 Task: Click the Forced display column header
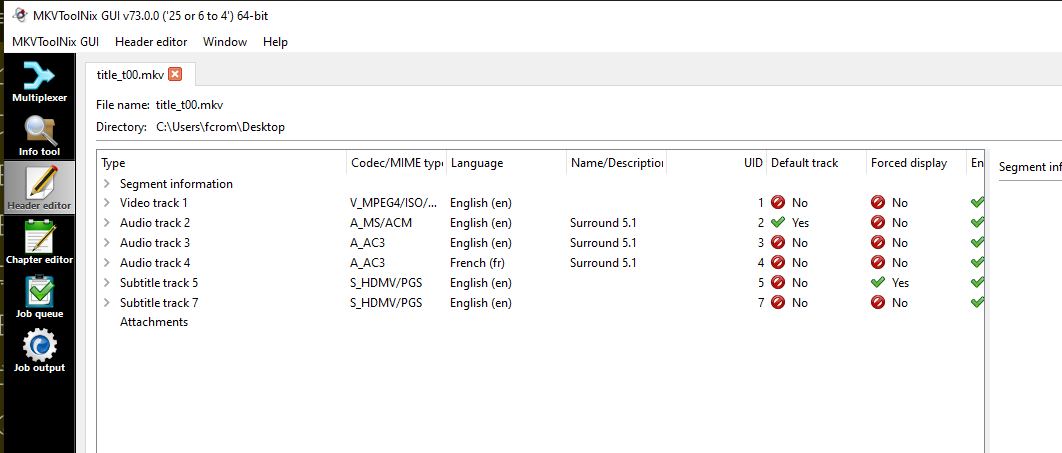916,163
